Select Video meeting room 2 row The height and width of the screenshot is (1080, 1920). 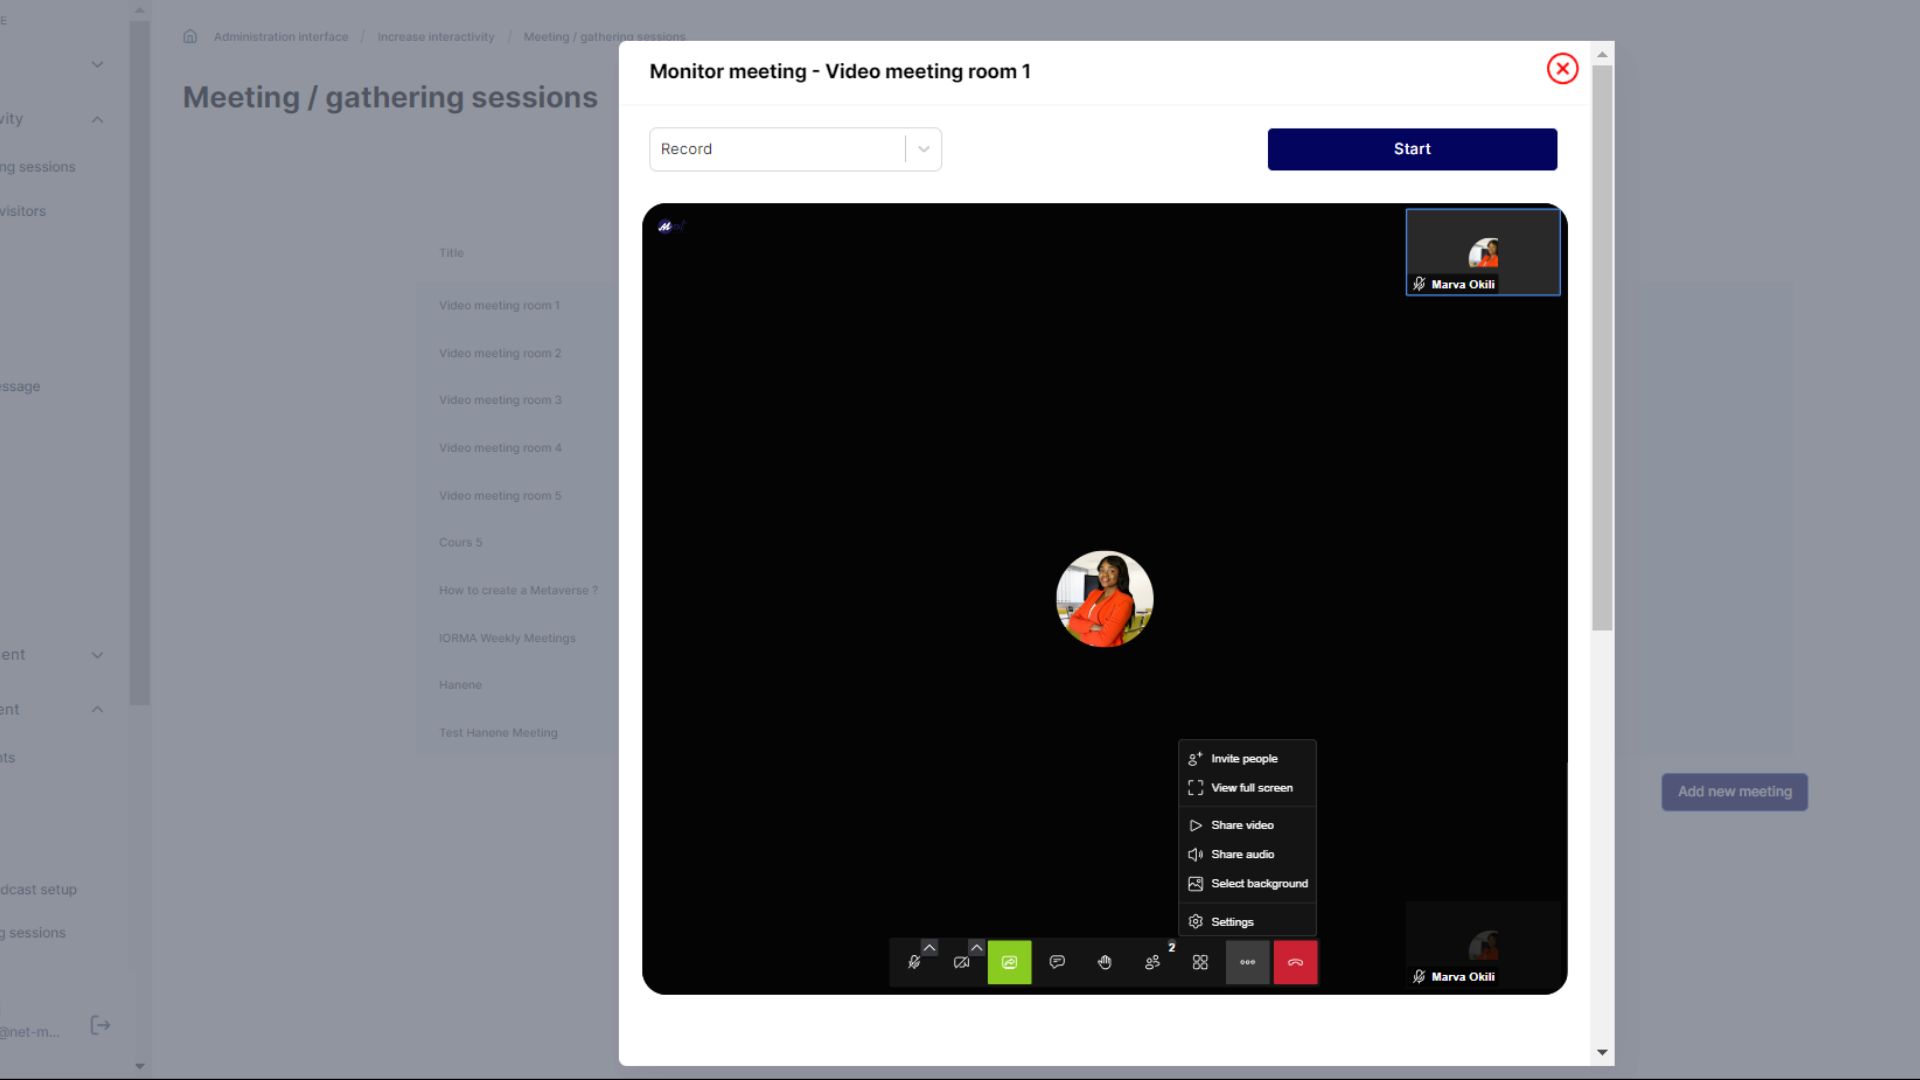tap(500, 353)
